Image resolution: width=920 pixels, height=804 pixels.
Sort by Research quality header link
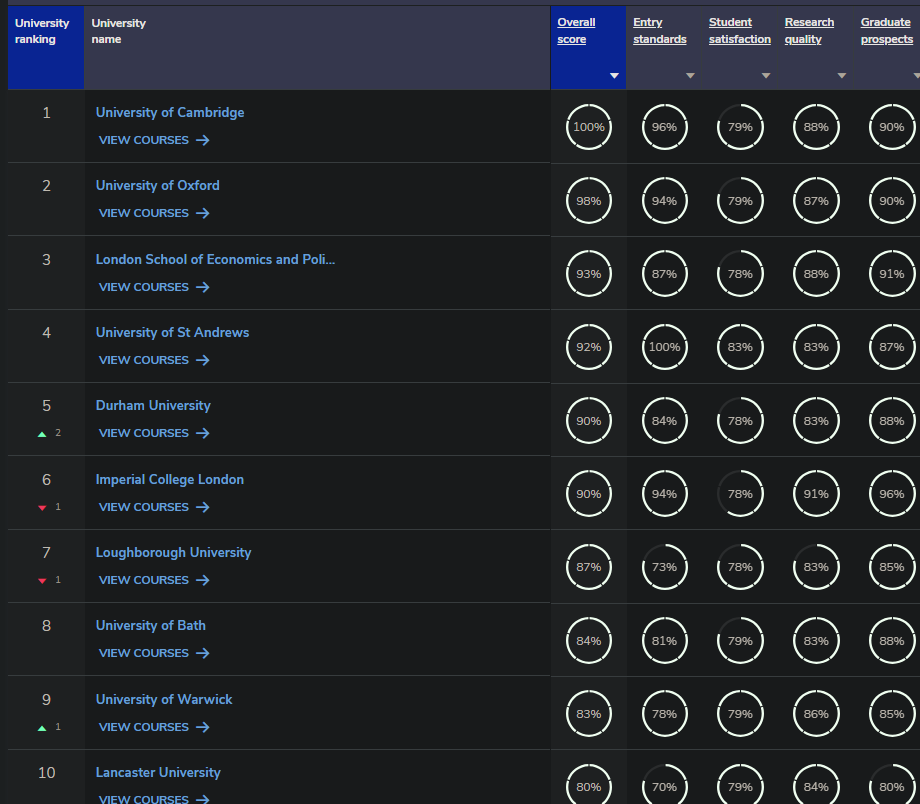coord(809,31)
